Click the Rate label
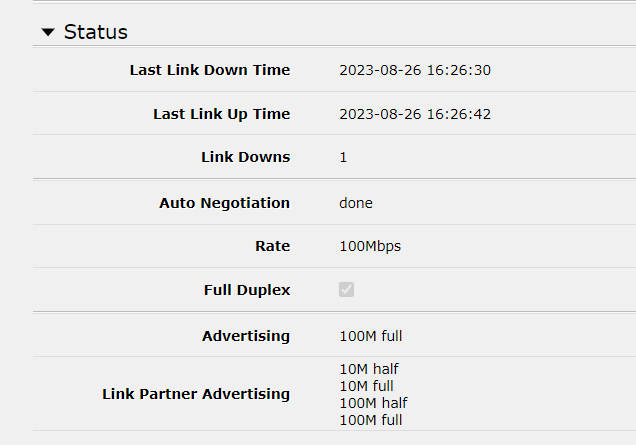The height and width of the screenshot is (445, 636). [273, 246]
